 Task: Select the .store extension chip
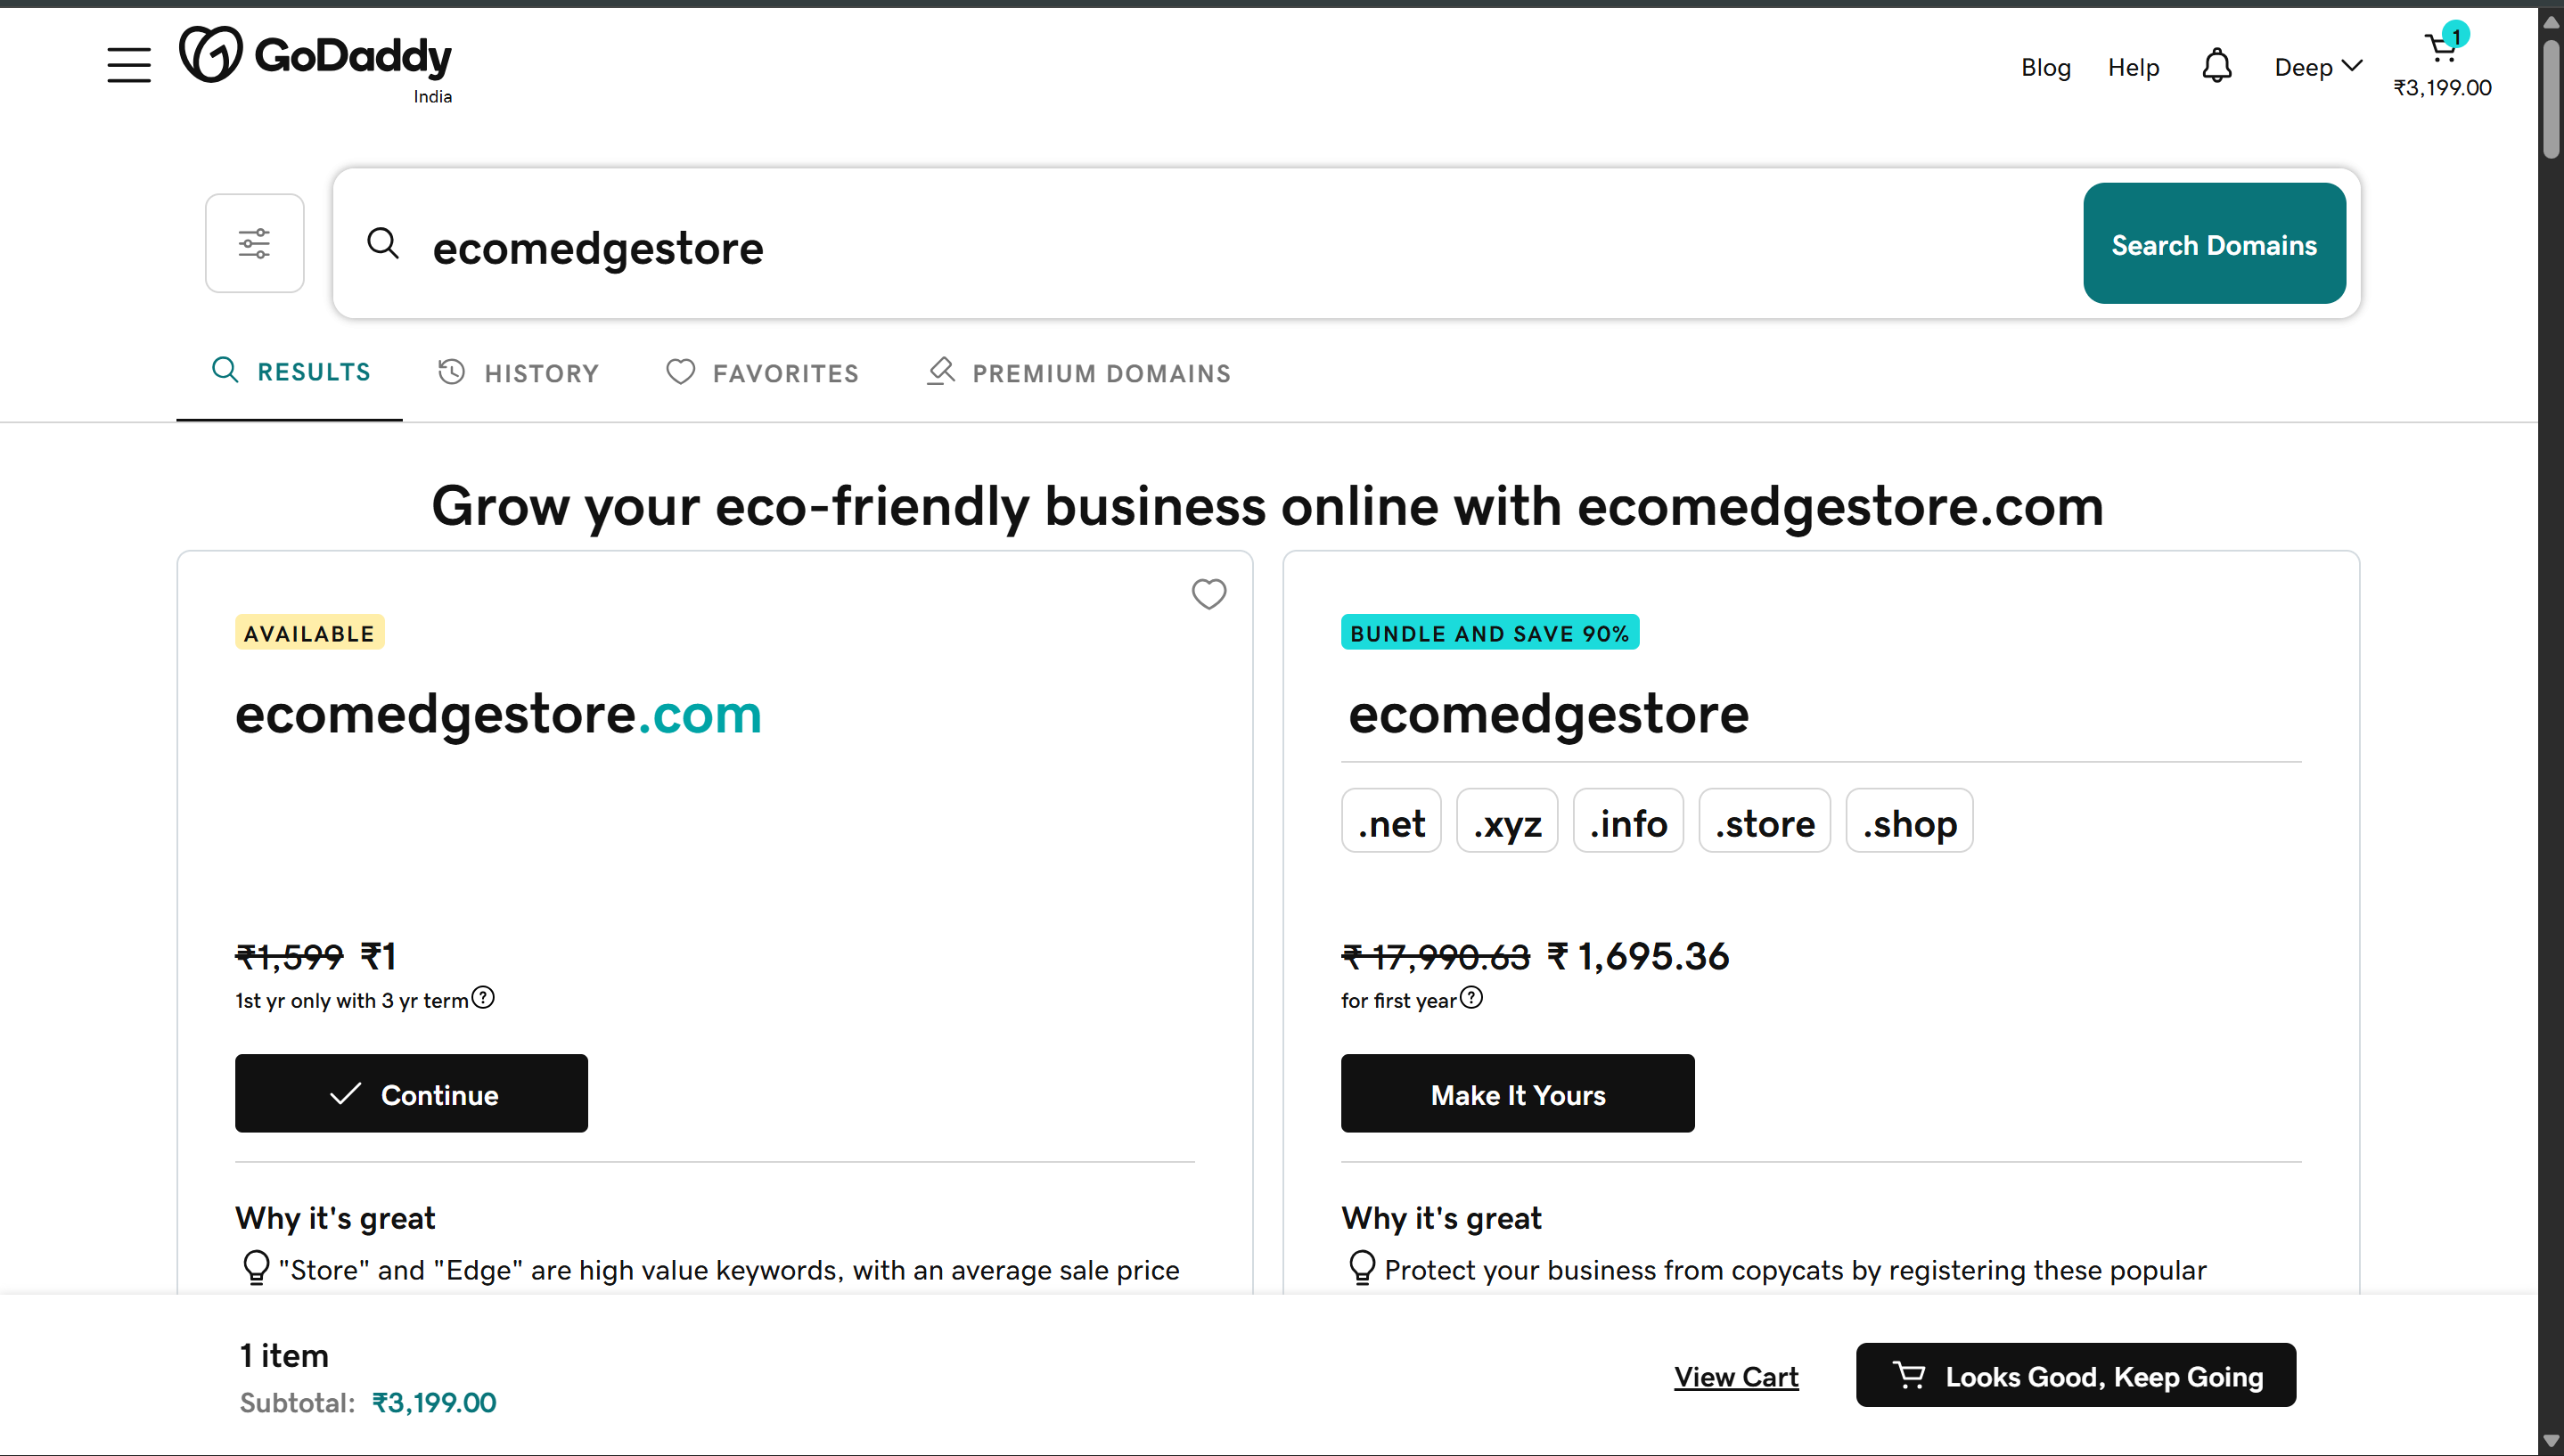pyautogui.click(x=1763, y=820)
